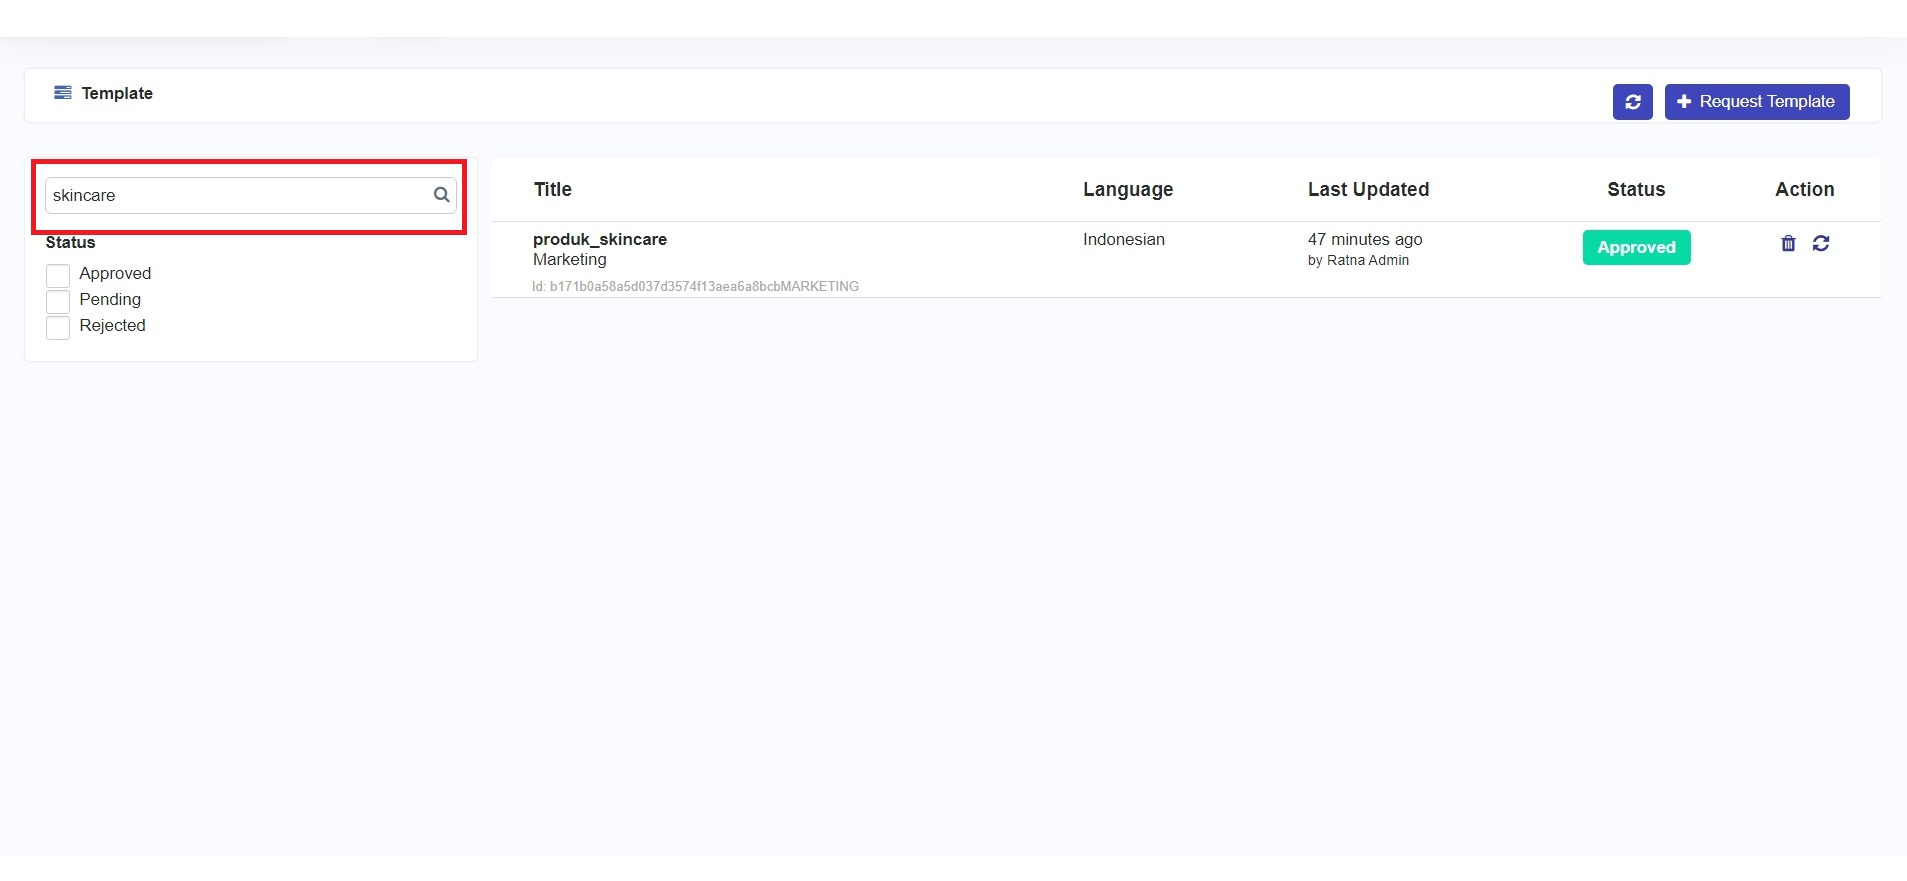The height and width of the screenshot is (881, 1907).
Task: Click the green Approved status badge
Action: [x=1636, y=247]
